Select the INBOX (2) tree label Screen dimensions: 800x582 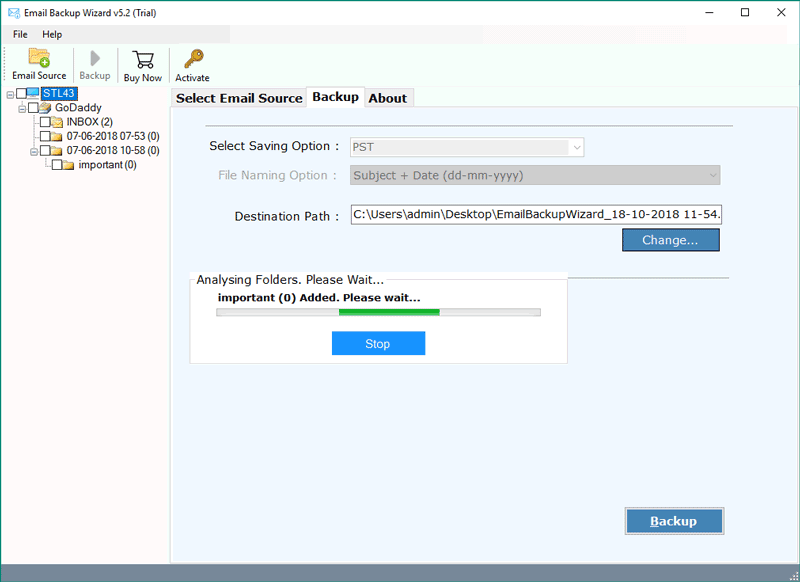coord(89,122)
